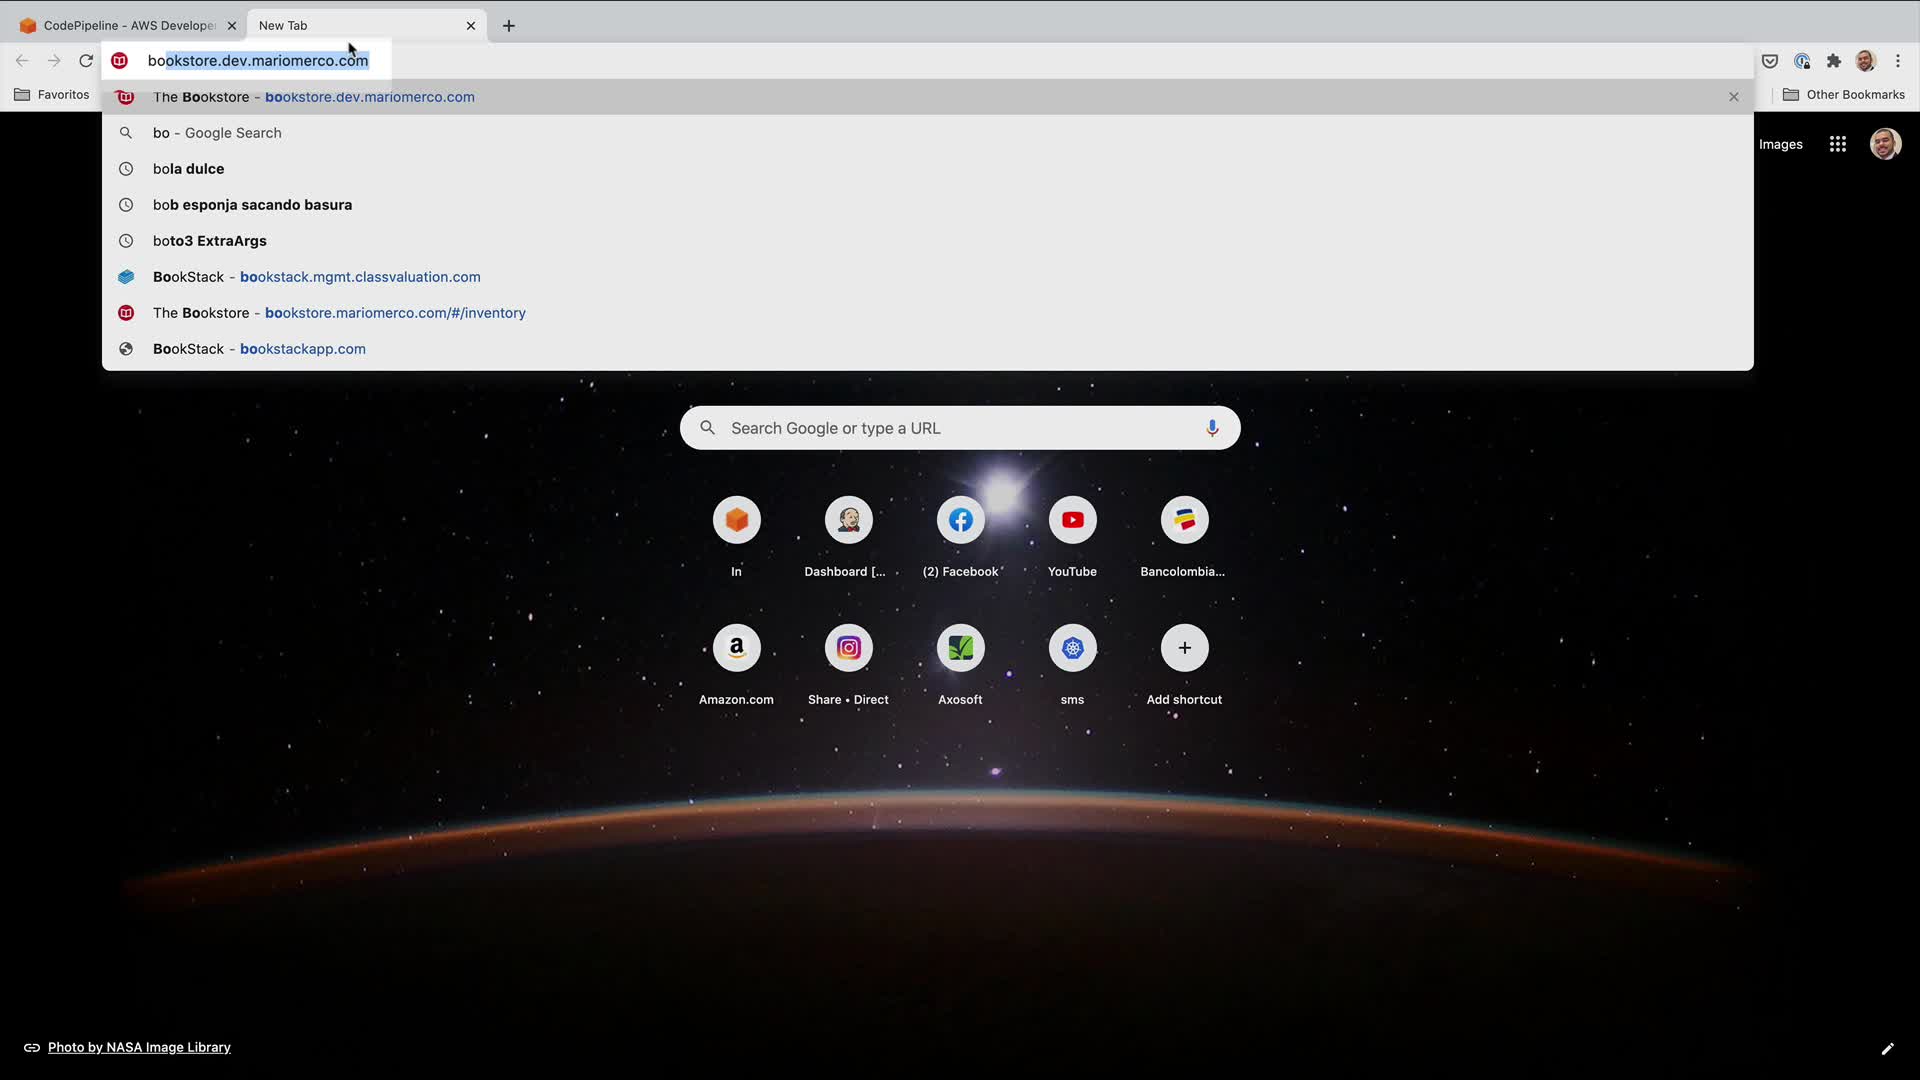Remove the bookstore.dev.mariomerco.com suggestion
The width and height of the screenshot is (1920, 1080).
(x=1733, y=97)
